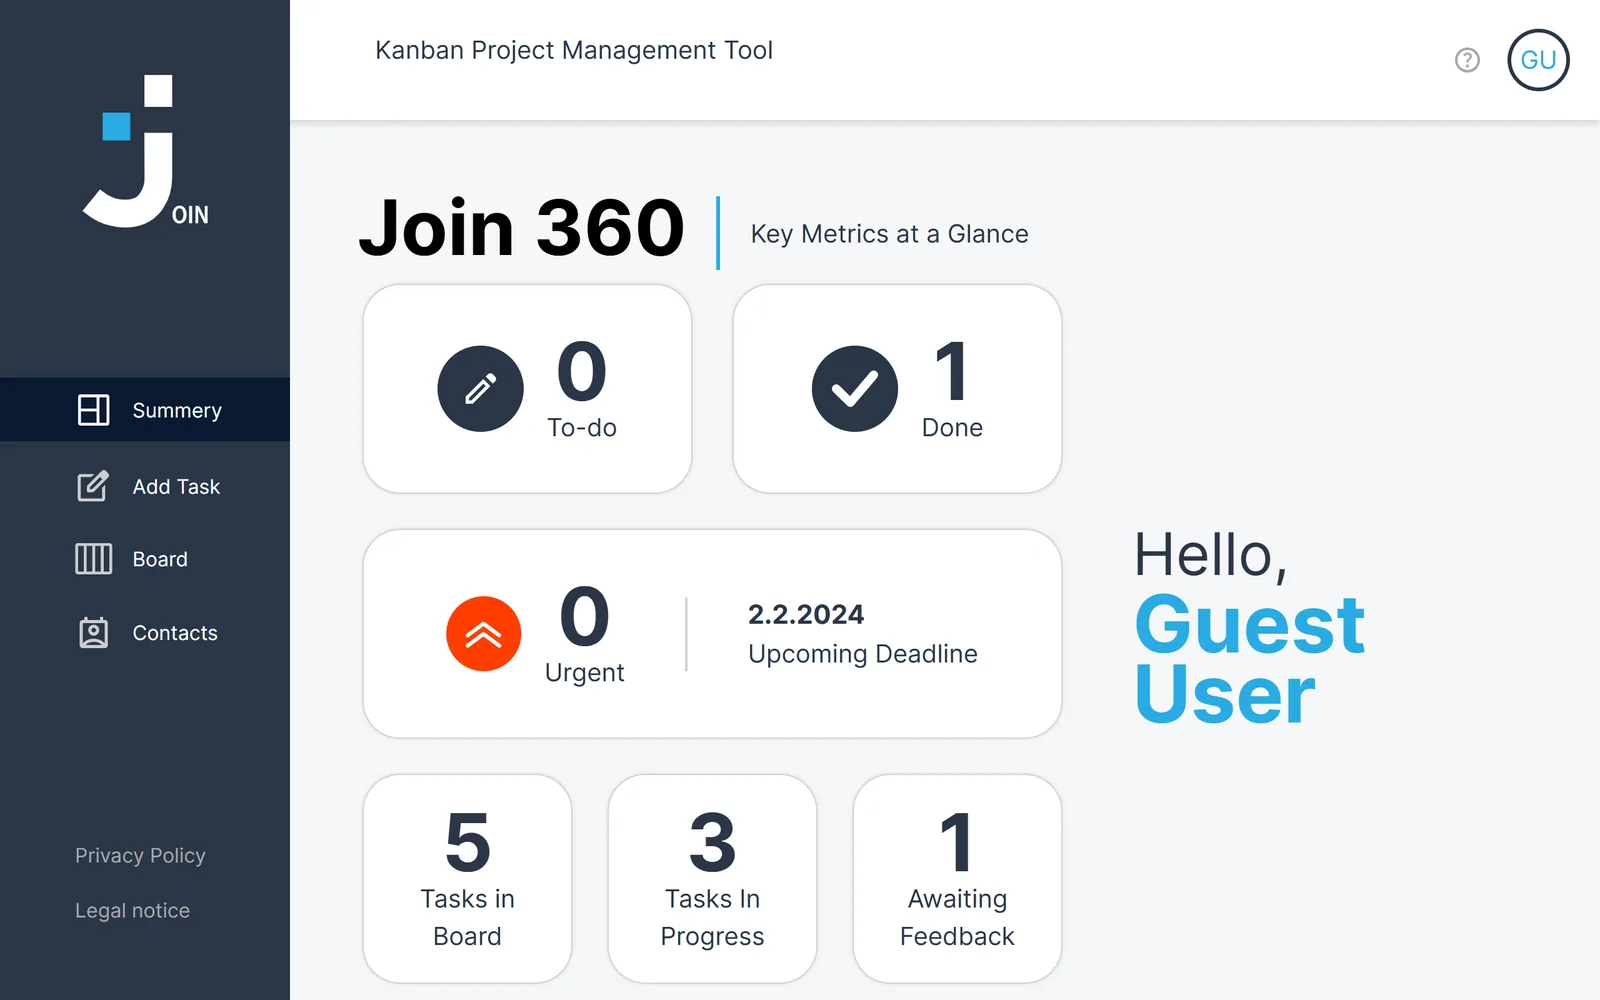The height and width of the screenshot is (1000, 1600).
Task: Click the Done checkmark circle icon
Action: [x=855, y=389]
